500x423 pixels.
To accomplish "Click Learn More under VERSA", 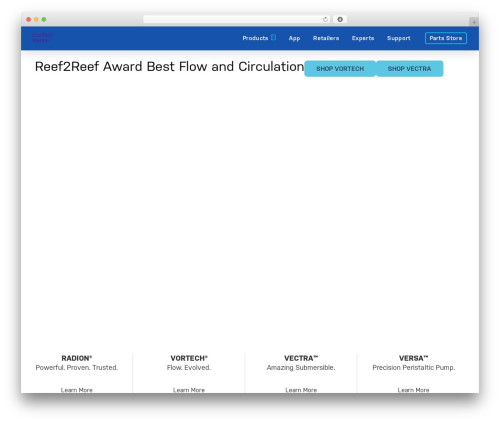I will tap(413, 390).
